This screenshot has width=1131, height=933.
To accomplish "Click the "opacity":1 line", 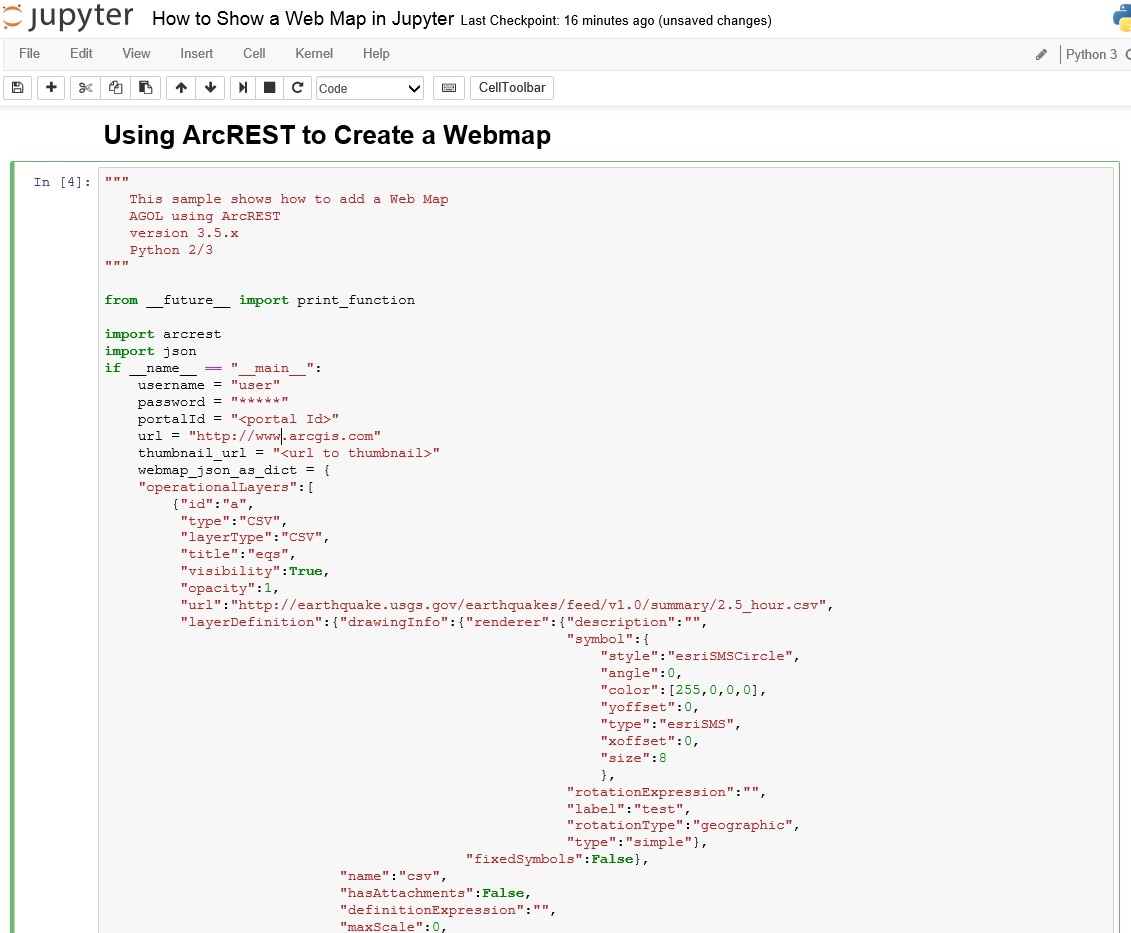I will pos(229,588).
